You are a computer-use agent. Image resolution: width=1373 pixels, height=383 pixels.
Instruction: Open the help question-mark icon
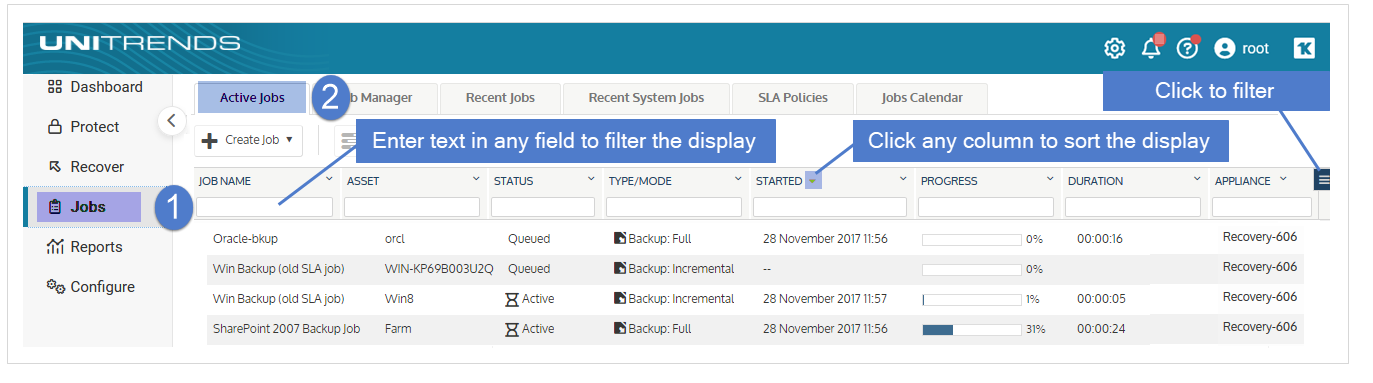pyautogui.click(x=1187, y=47)
